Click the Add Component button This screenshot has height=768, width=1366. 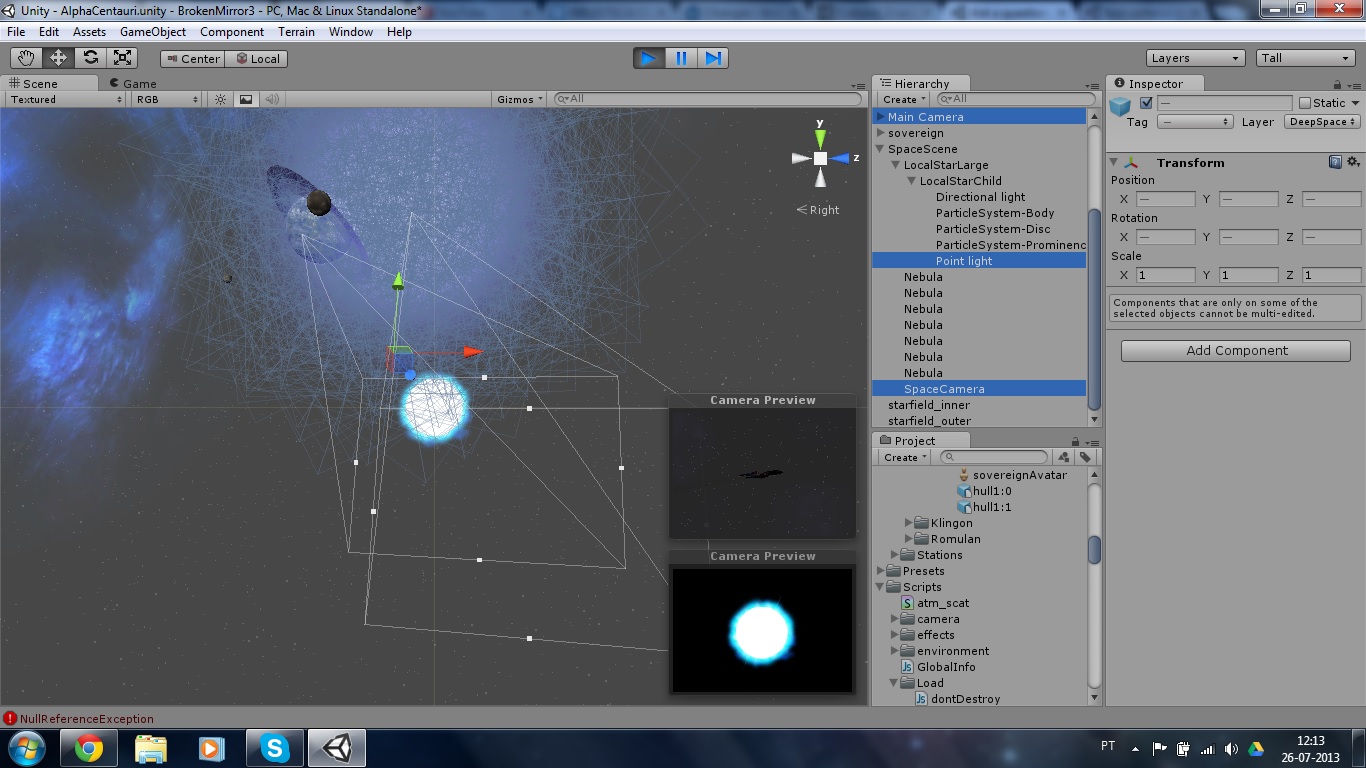click(x=1236, y=351)
